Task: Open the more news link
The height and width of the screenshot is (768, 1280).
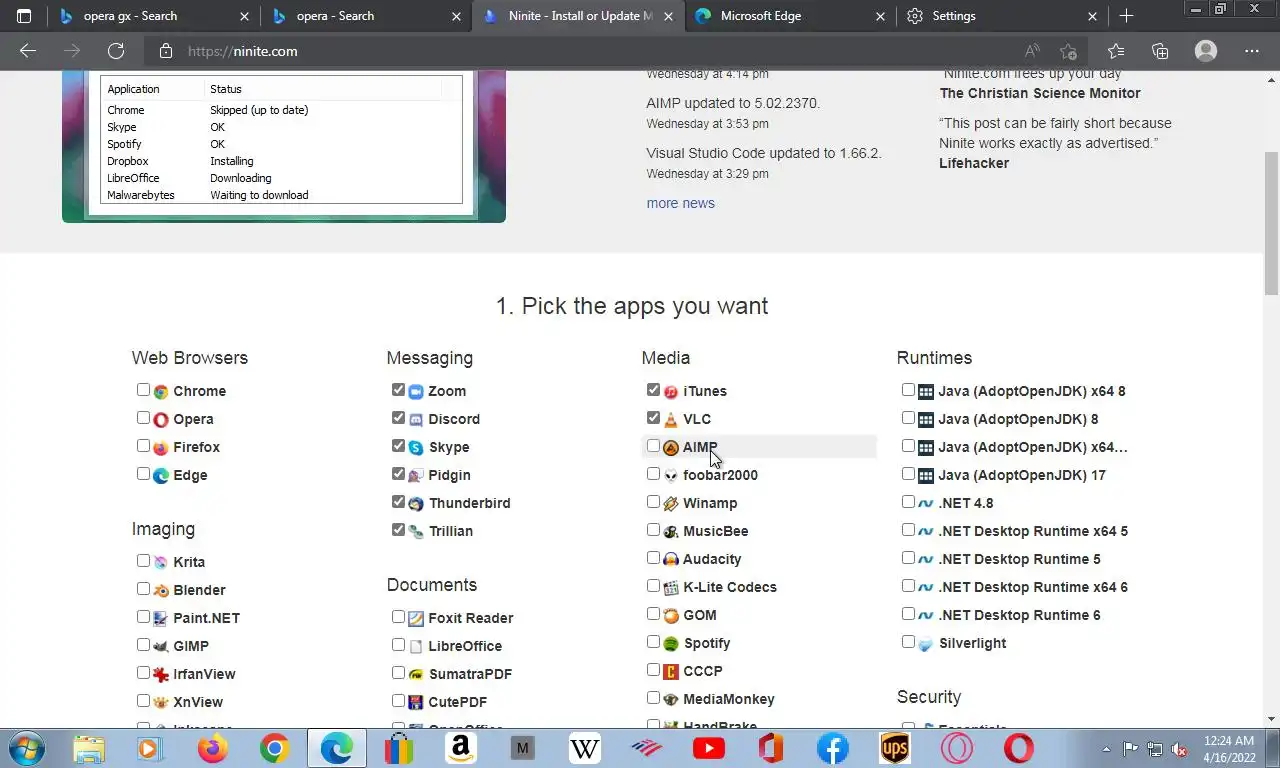Action: click(x=680, y=203)
